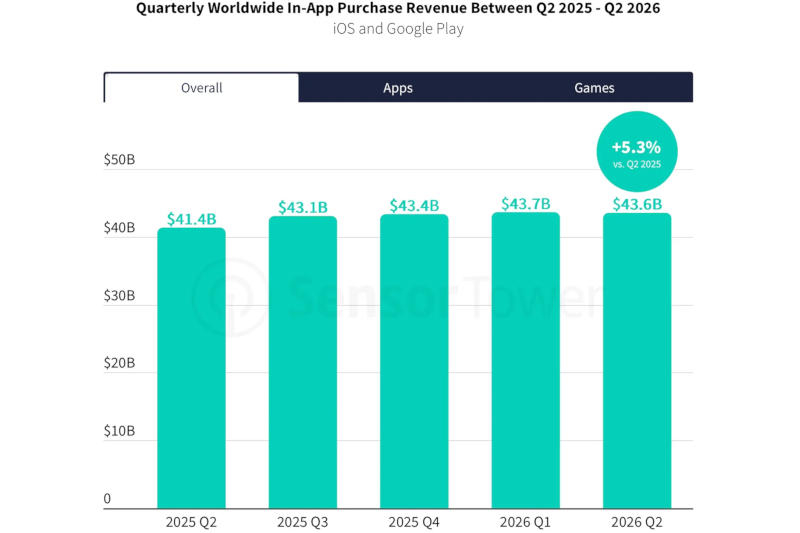
Task: Click the 2025 Q2 axis label
Action: pyautogui.click(x=191, y=522)
